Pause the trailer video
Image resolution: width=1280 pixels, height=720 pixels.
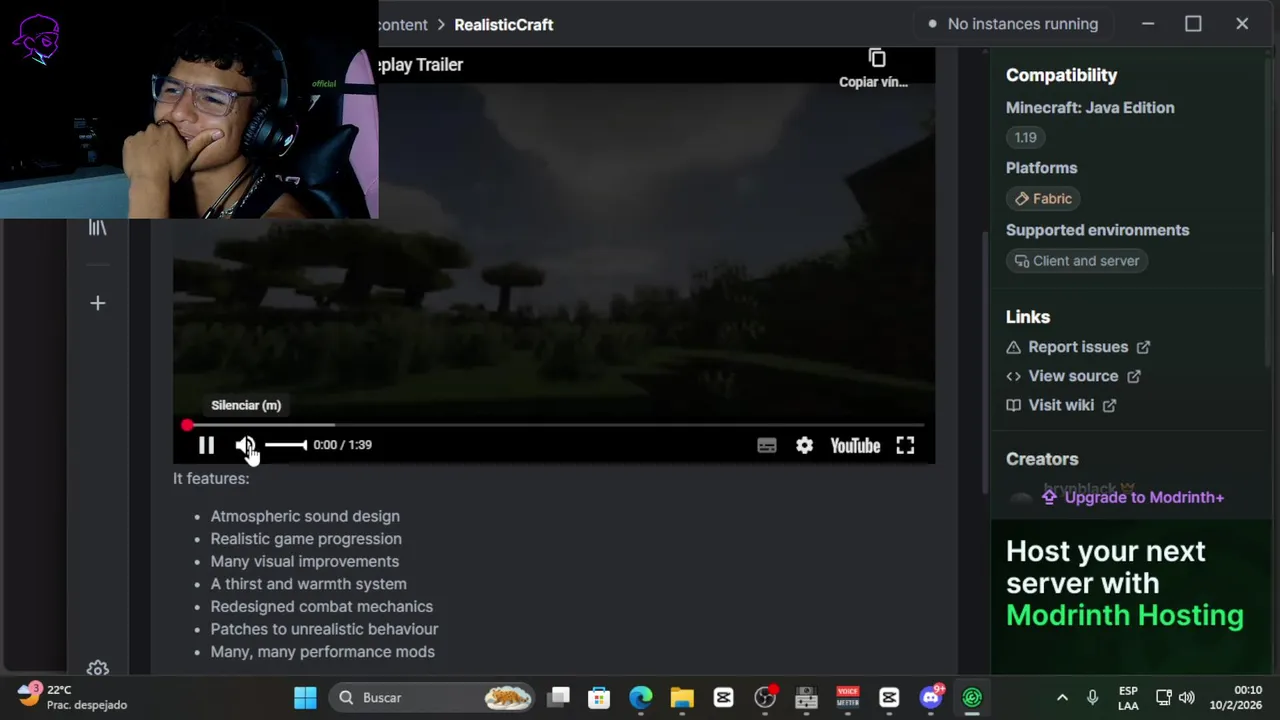click(x=206, y=445)
